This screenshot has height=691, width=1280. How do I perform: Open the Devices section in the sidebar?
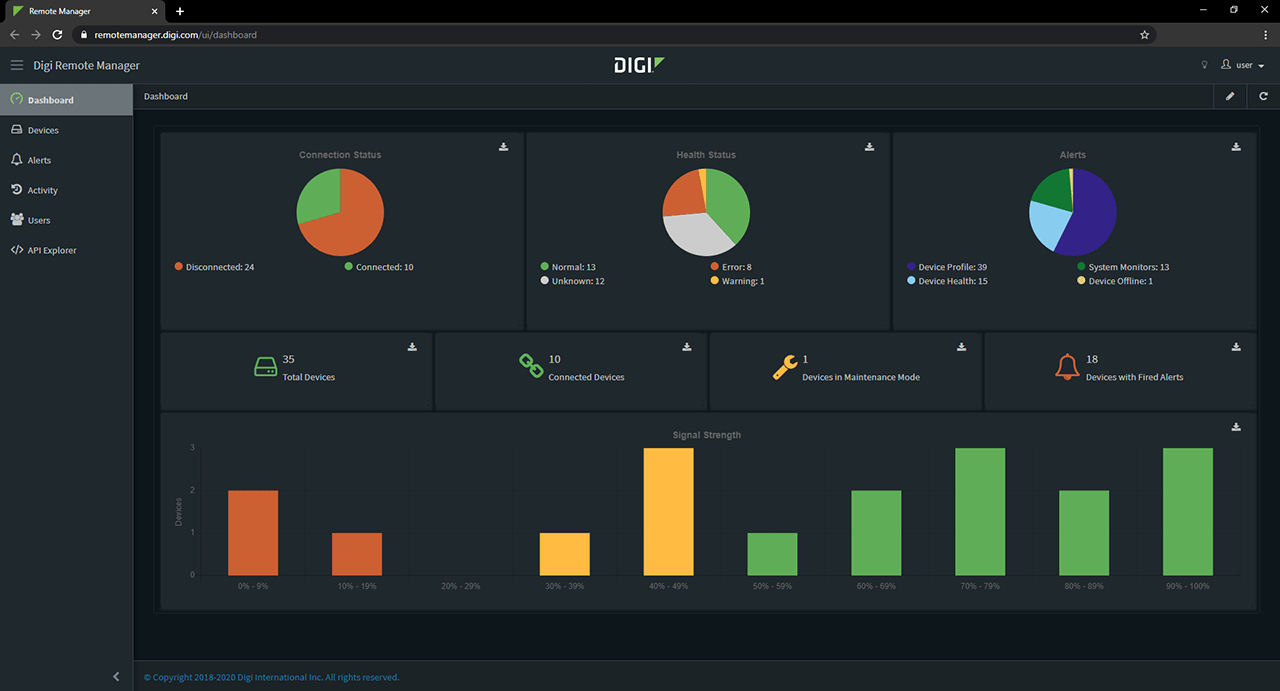[40, 129]
